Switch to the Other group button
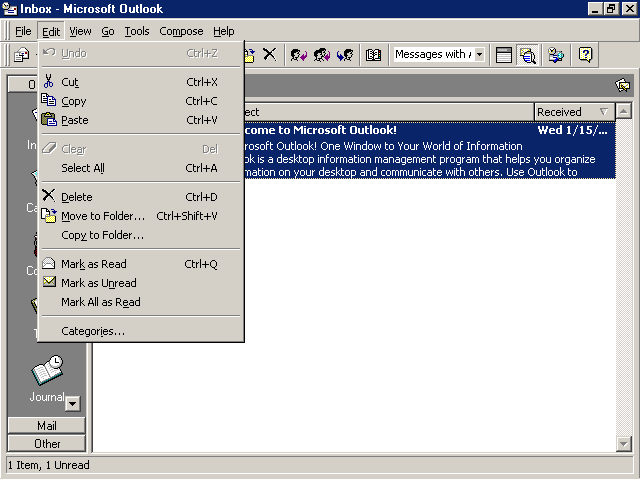This screenshot has width=640, height=480. coord(47,444)
